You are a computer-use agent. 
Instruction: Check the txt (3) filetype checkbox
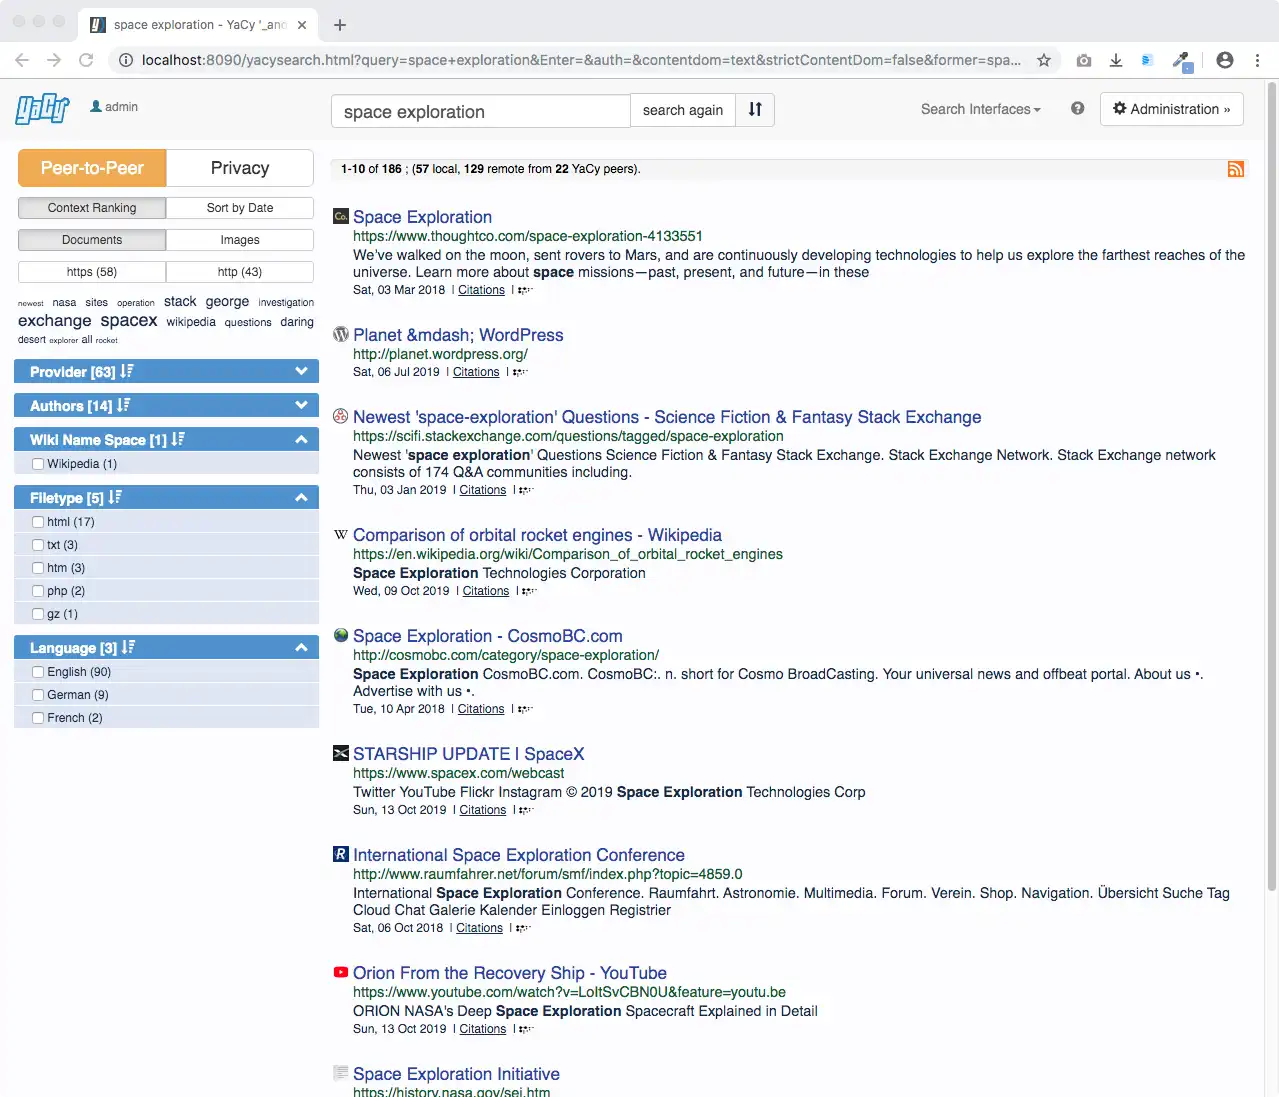[x=38, y=545]
